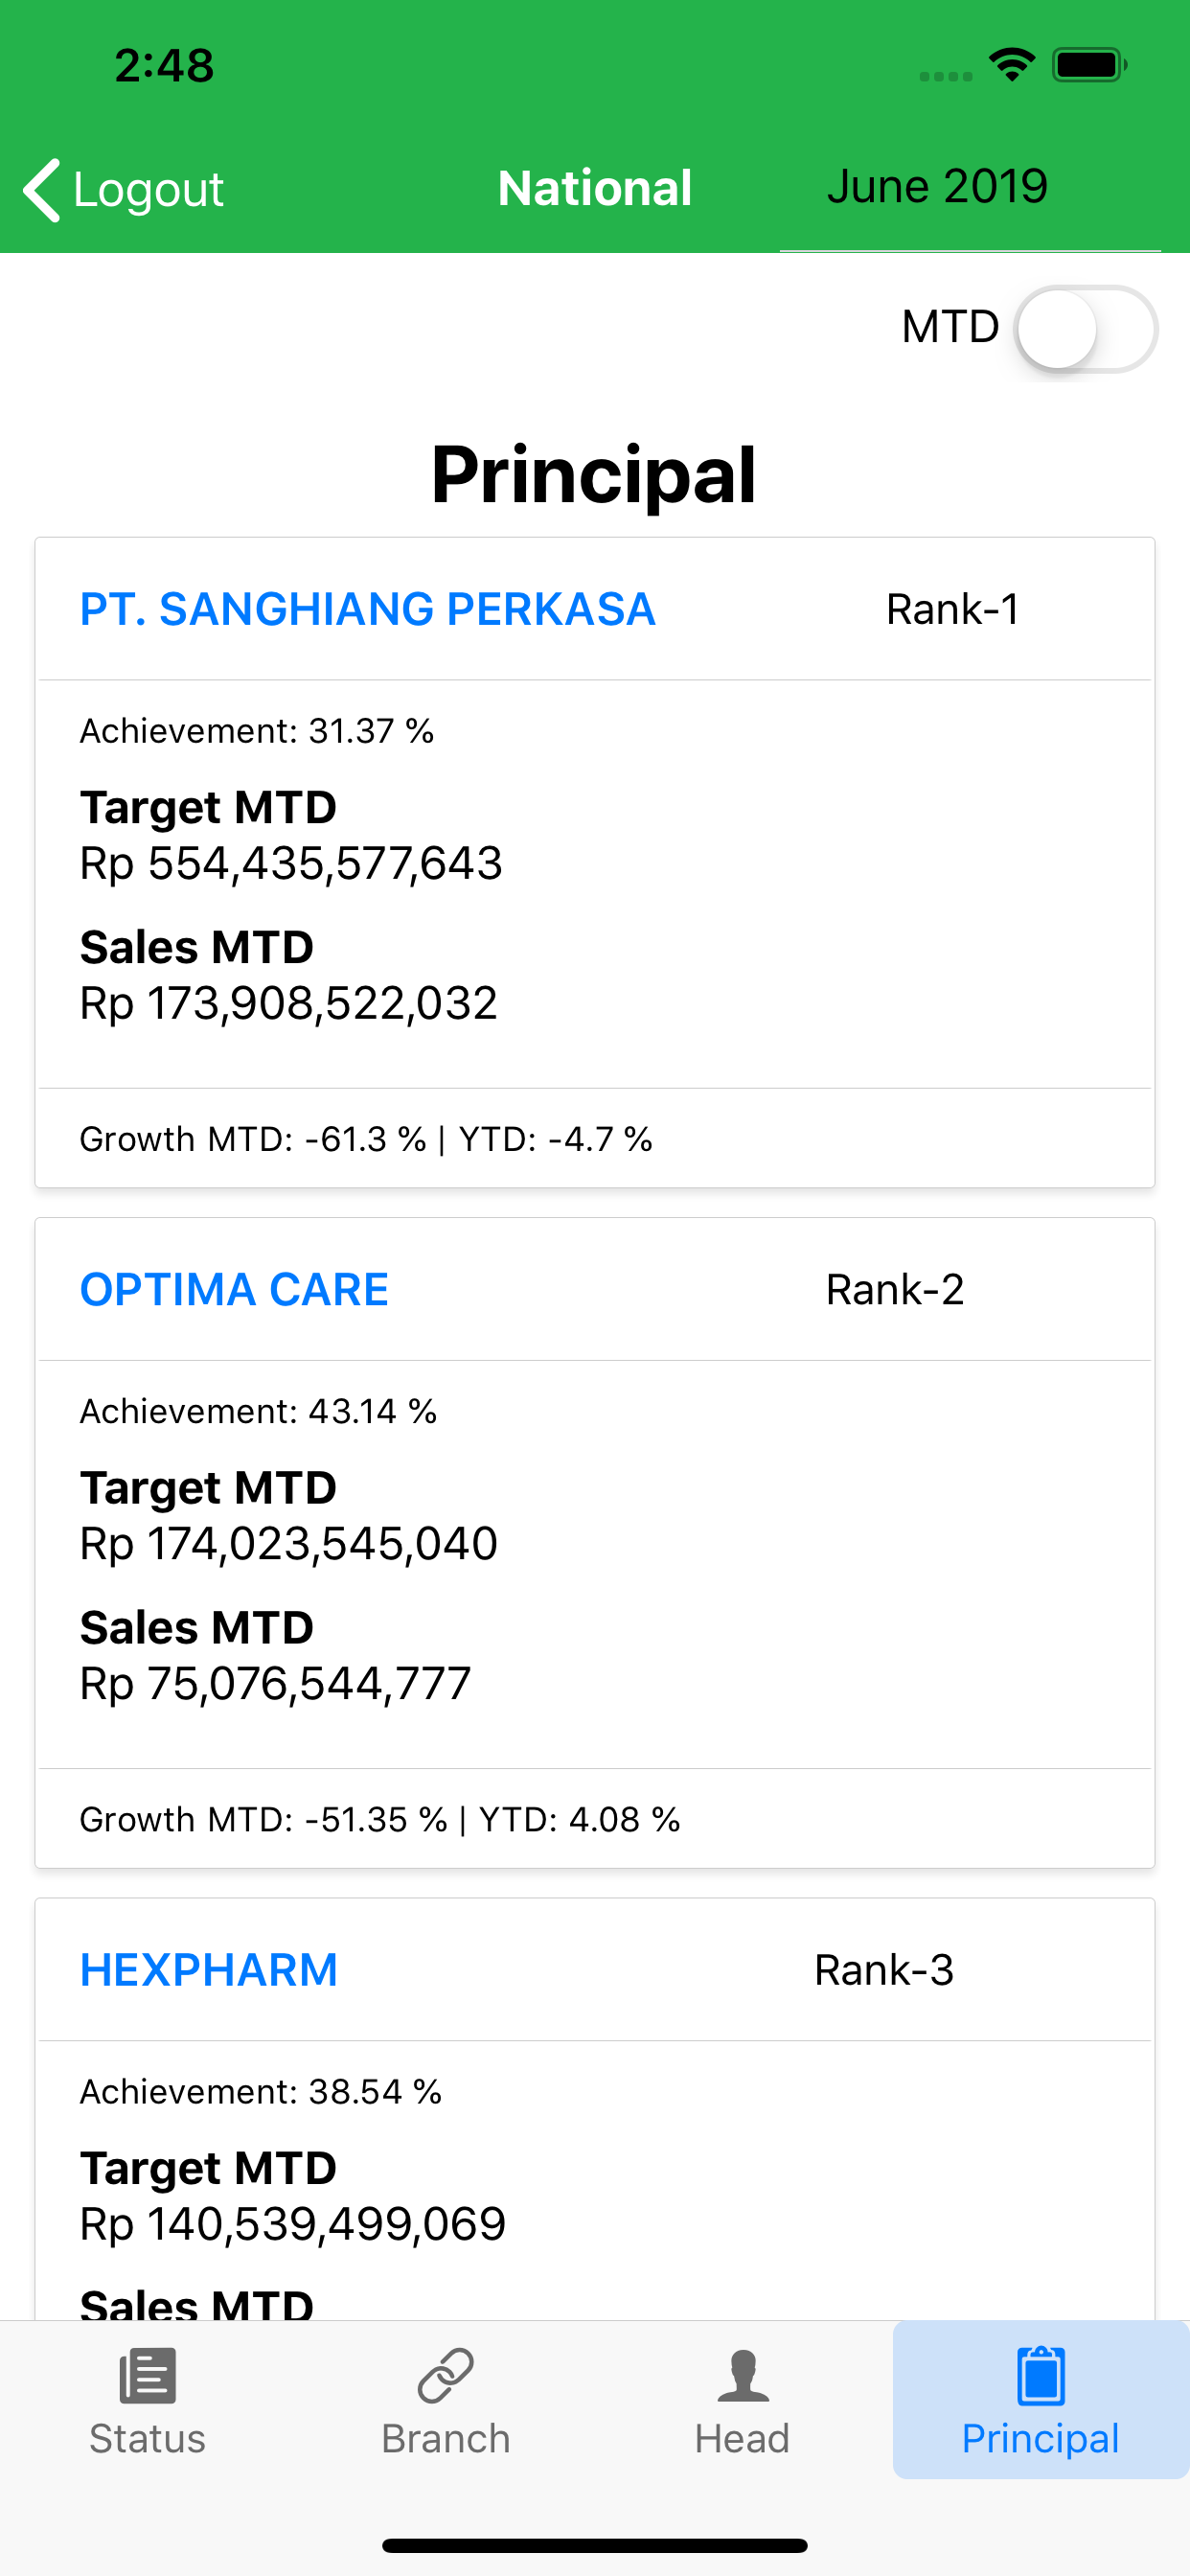Toggle the MTD switch

point(1086,329)
